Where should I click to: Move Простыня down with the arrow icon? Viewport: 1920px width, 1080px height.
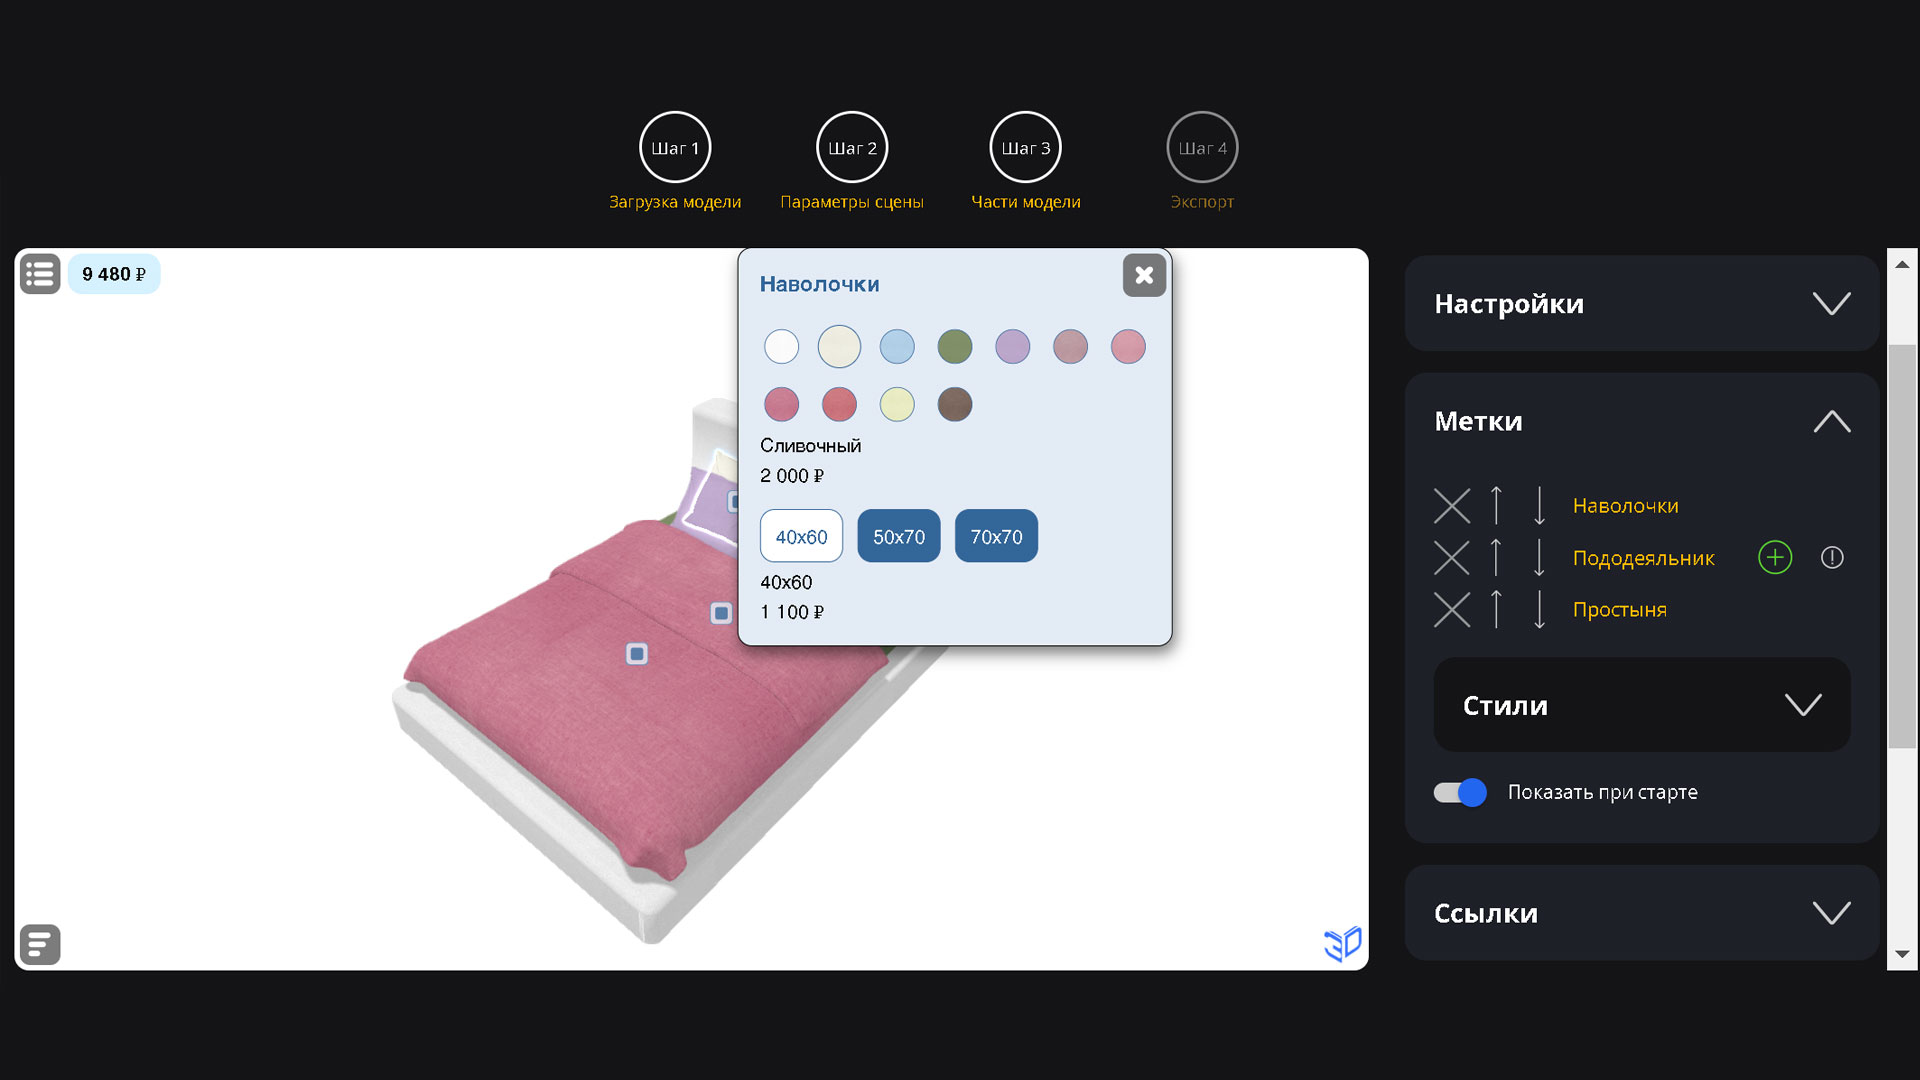(1540, 610)
